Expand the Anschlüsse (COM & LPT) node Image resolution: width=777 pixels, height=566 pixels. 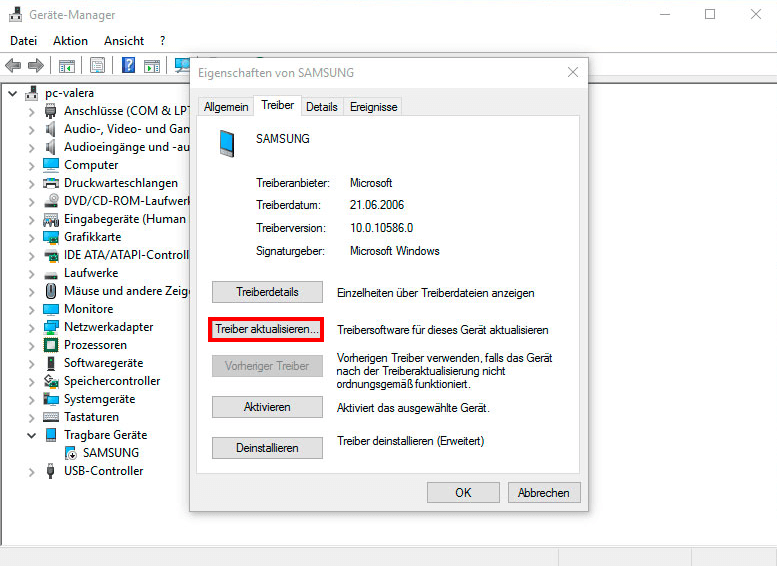[31, 112]
